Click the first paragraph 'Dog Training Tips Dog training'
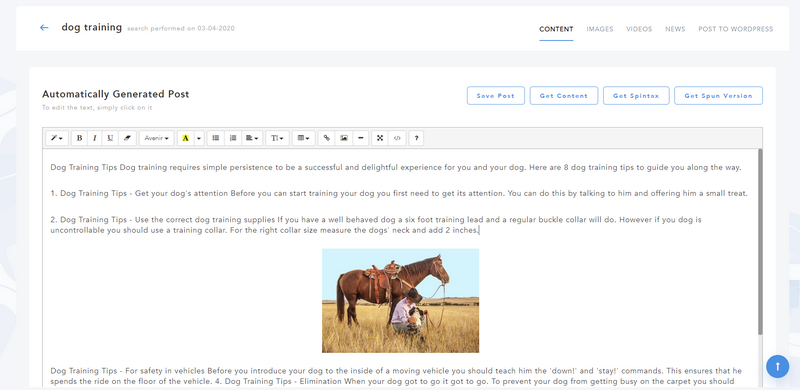 click(x=396, y=167)
